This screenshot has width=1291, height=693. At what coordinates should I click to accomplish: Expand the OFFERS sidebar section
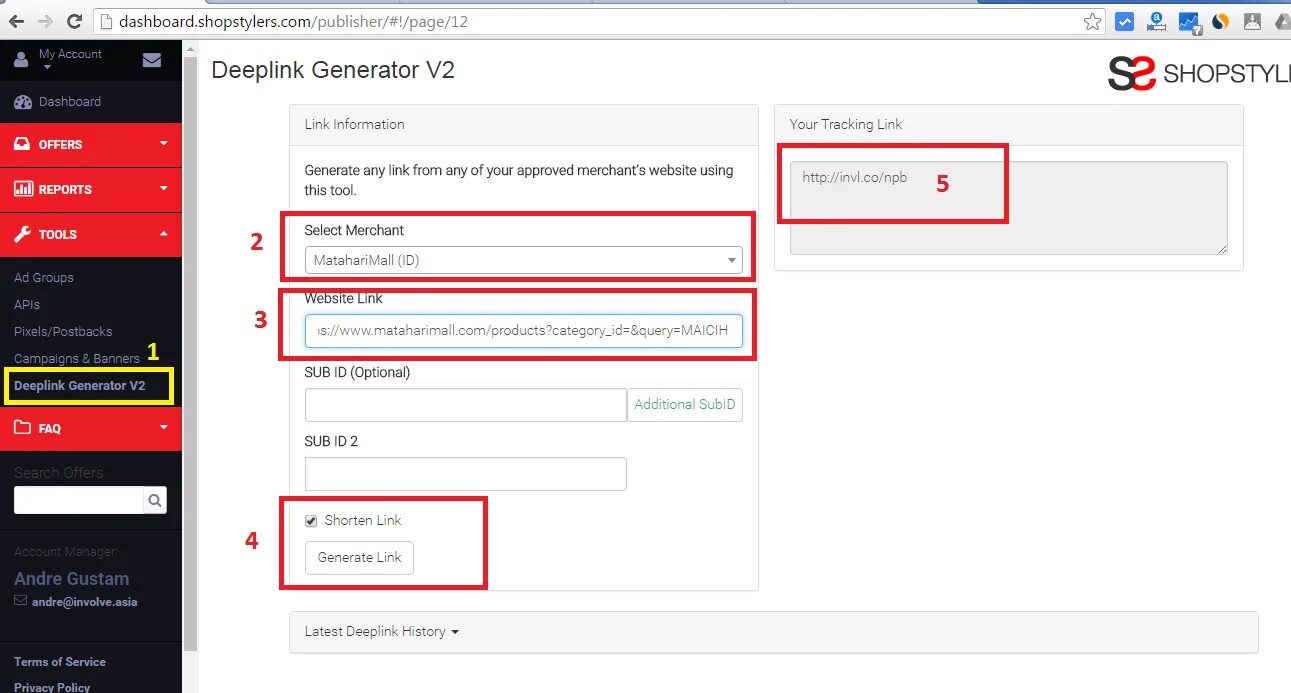91,144
